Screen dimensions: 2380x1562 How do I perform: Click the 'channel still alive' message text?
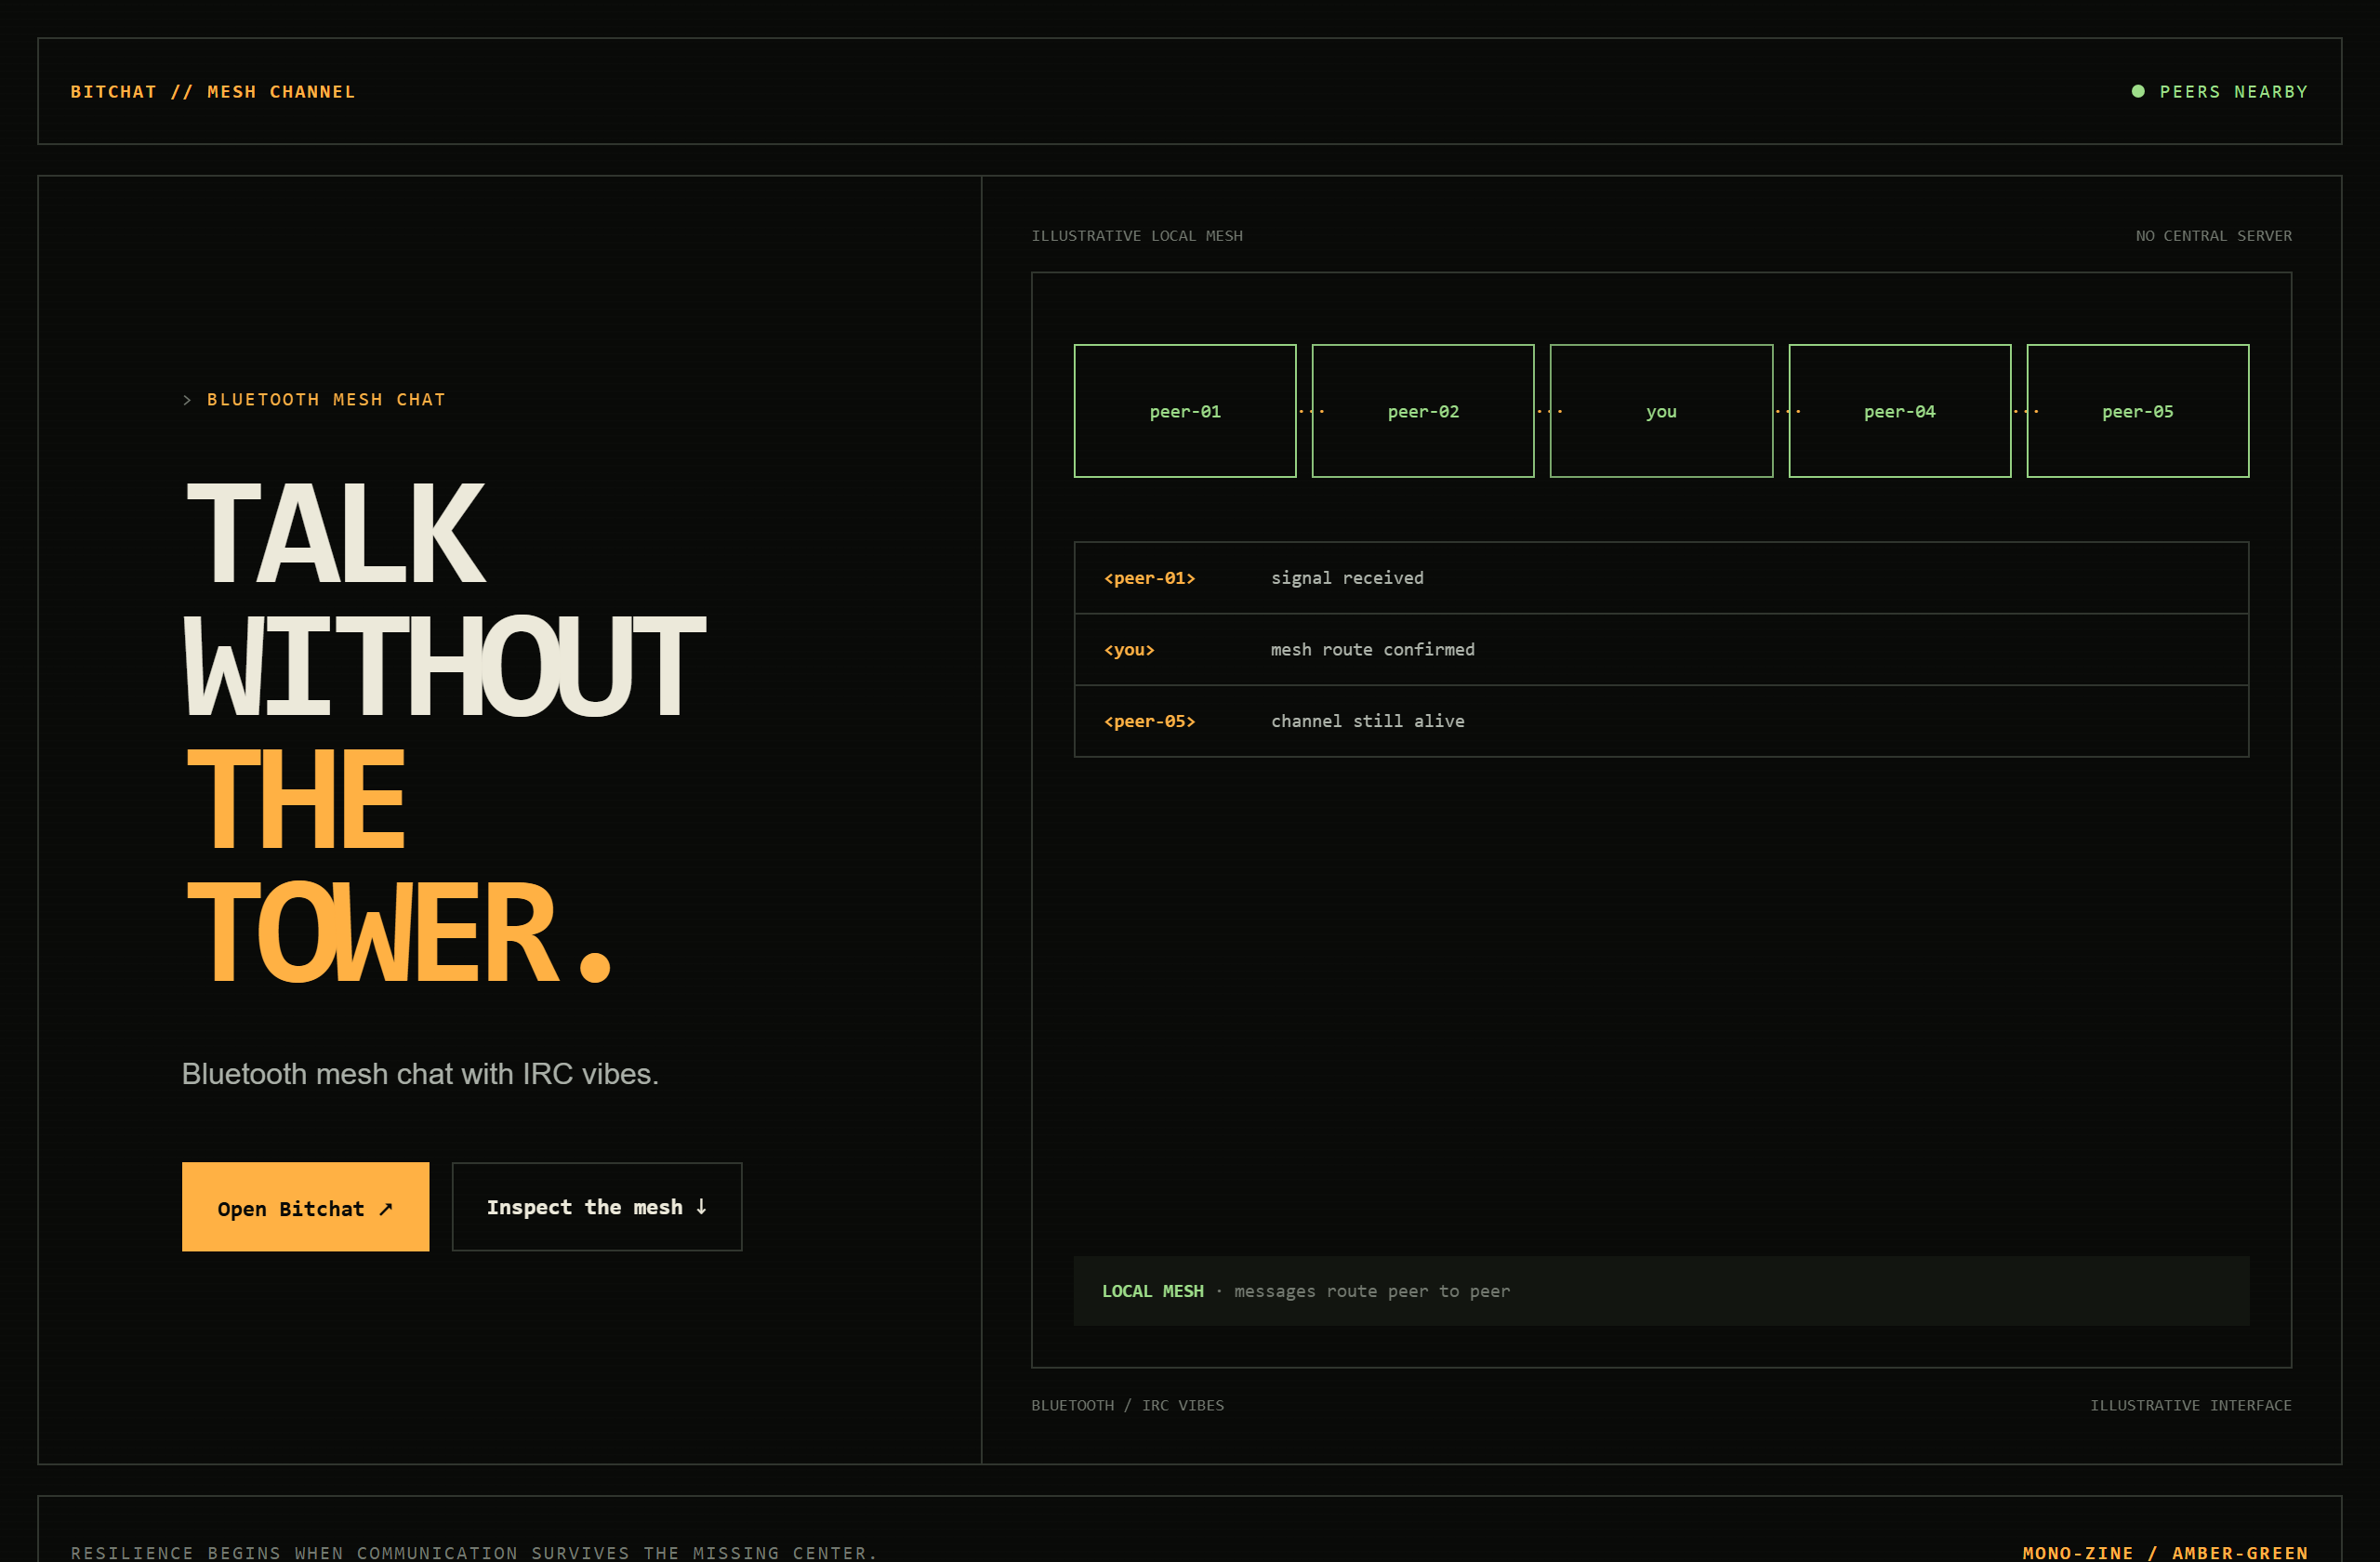coord(1367,721)
